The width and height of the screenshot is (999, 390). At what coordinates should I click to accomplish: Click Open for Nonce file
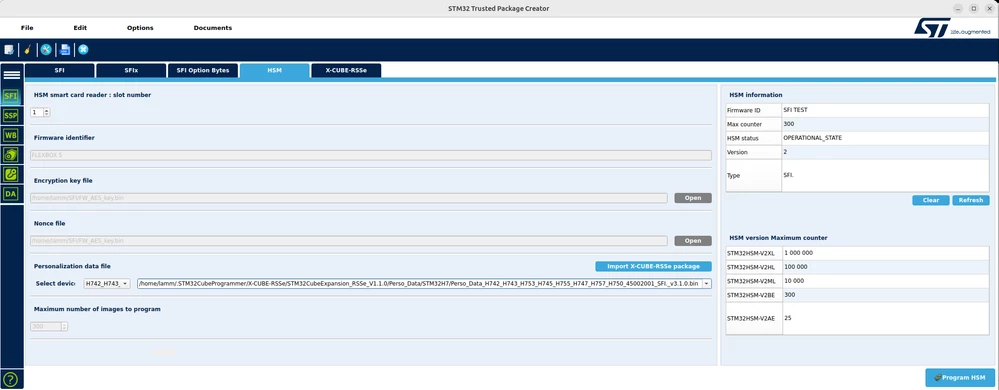(693, 241)
